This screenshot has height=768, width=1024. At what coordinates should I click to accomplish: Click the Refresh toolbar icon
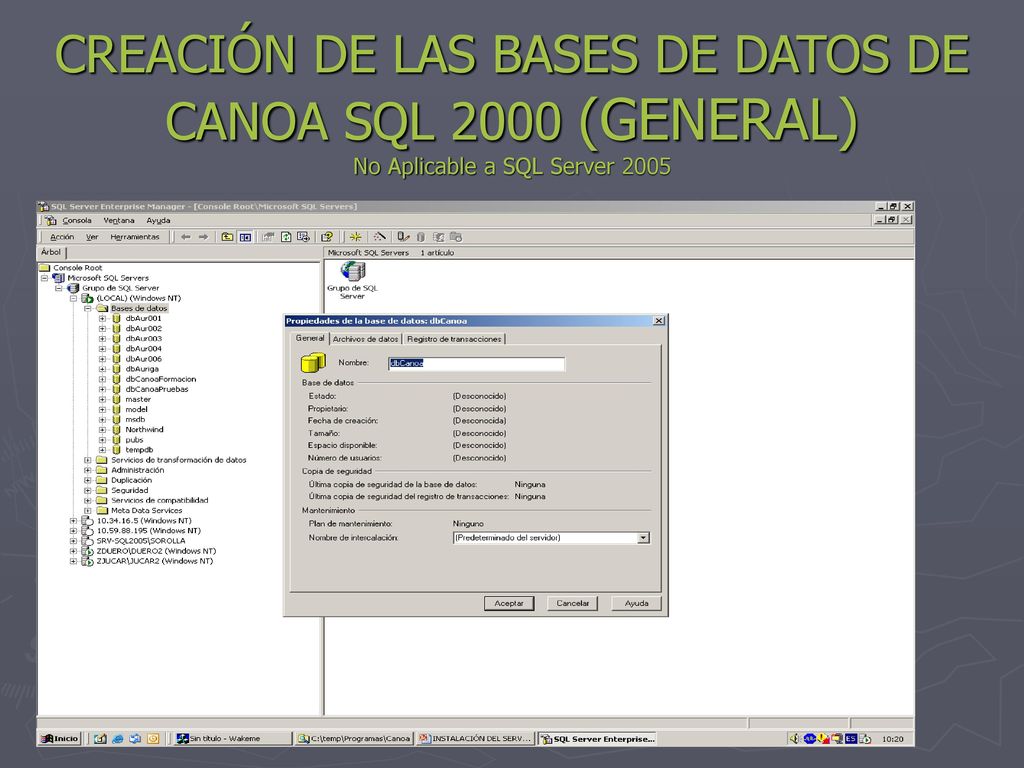coord(286,237)
